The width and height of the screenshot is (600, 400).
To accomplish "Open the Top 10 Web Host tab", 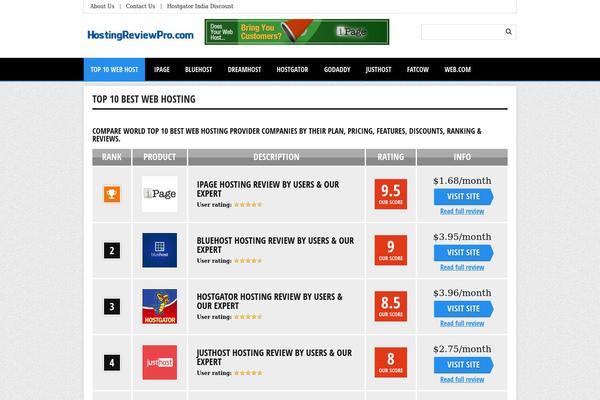I will (114, 69).
